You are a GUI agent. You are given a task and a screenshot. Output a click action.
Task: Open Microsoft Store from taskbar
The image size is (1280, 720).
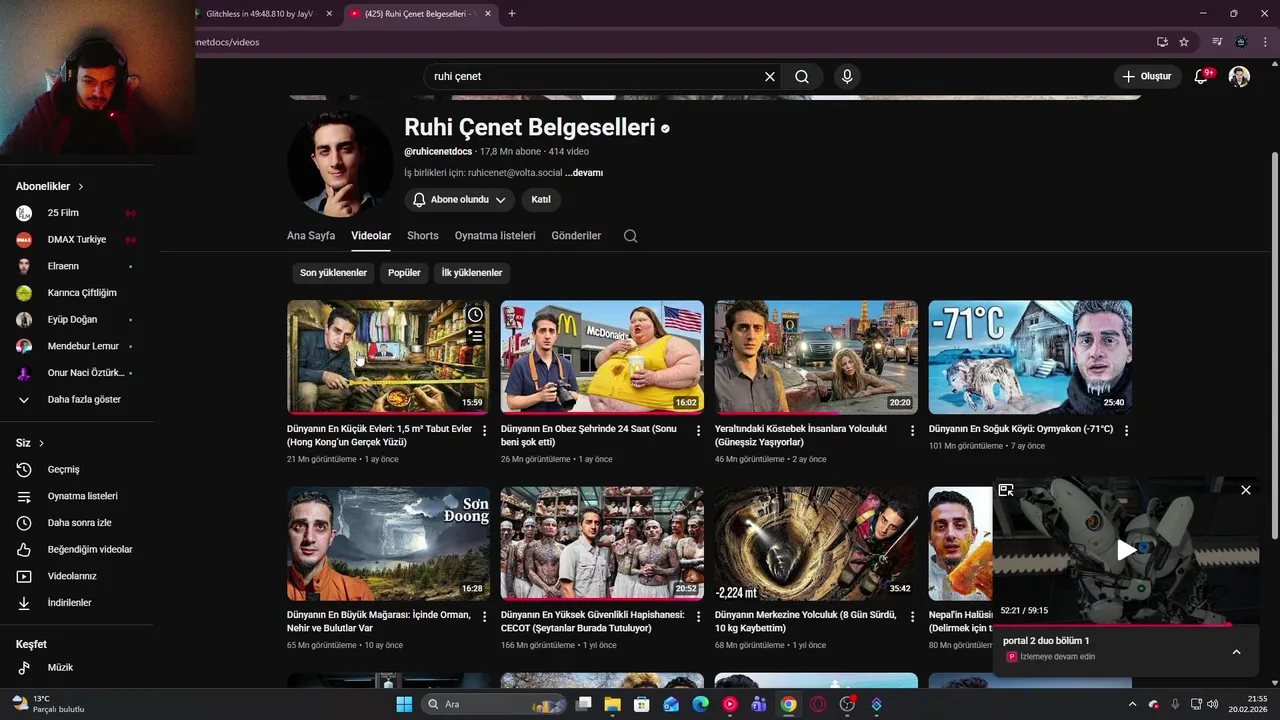(641, 704)
